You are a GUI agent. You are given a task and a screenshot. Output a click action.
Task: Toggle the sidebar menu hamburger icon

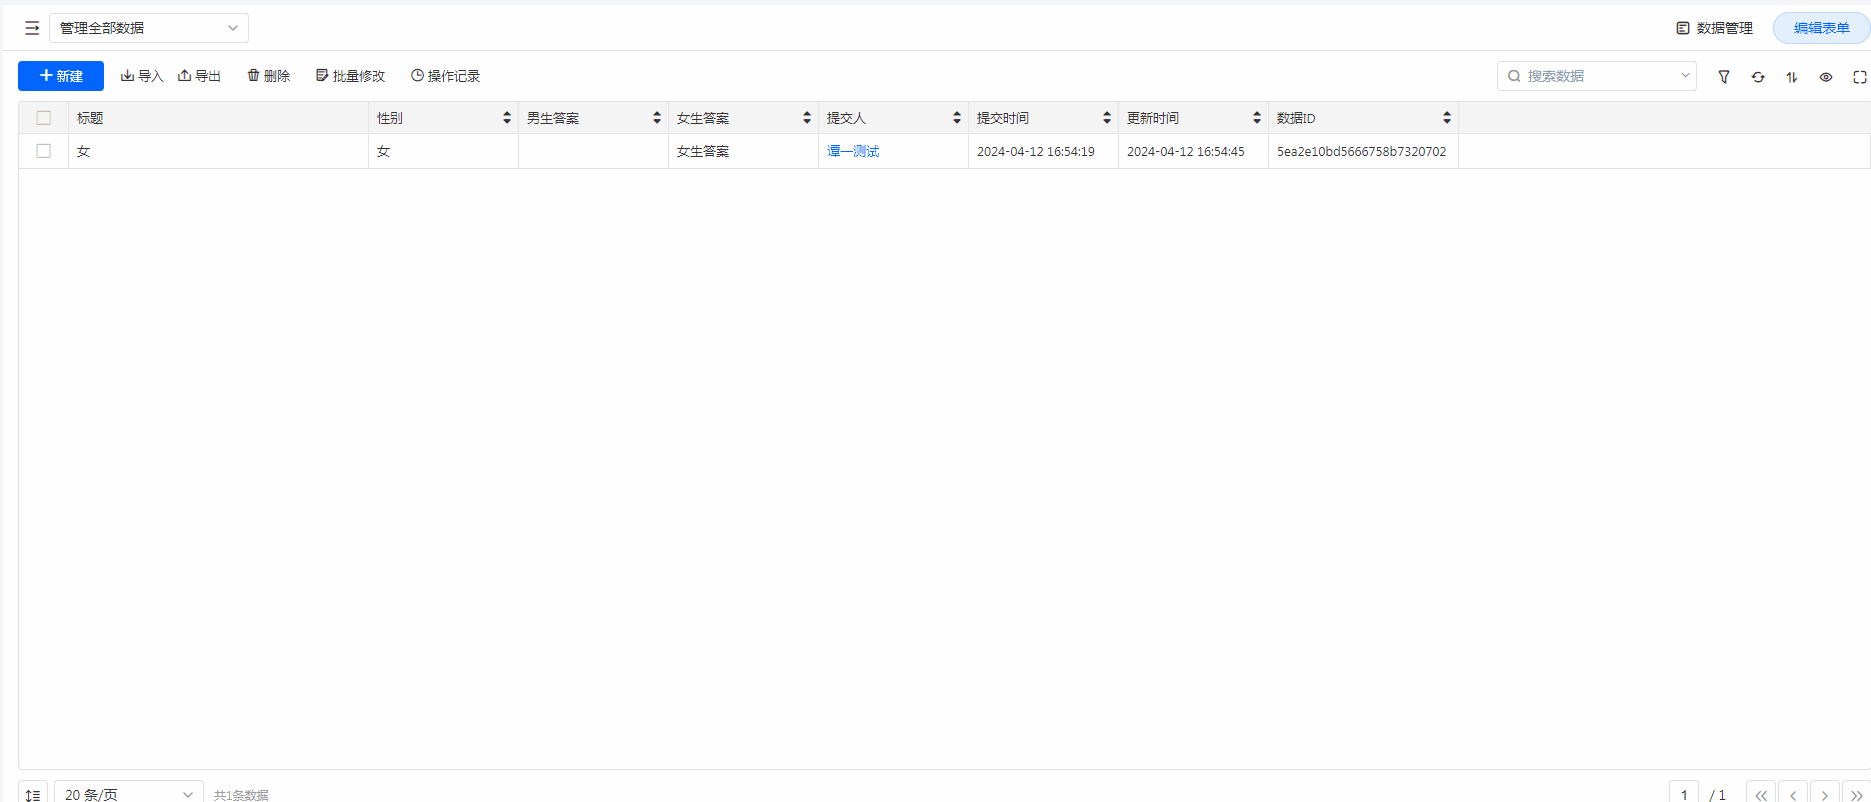[x=32, y=28]
